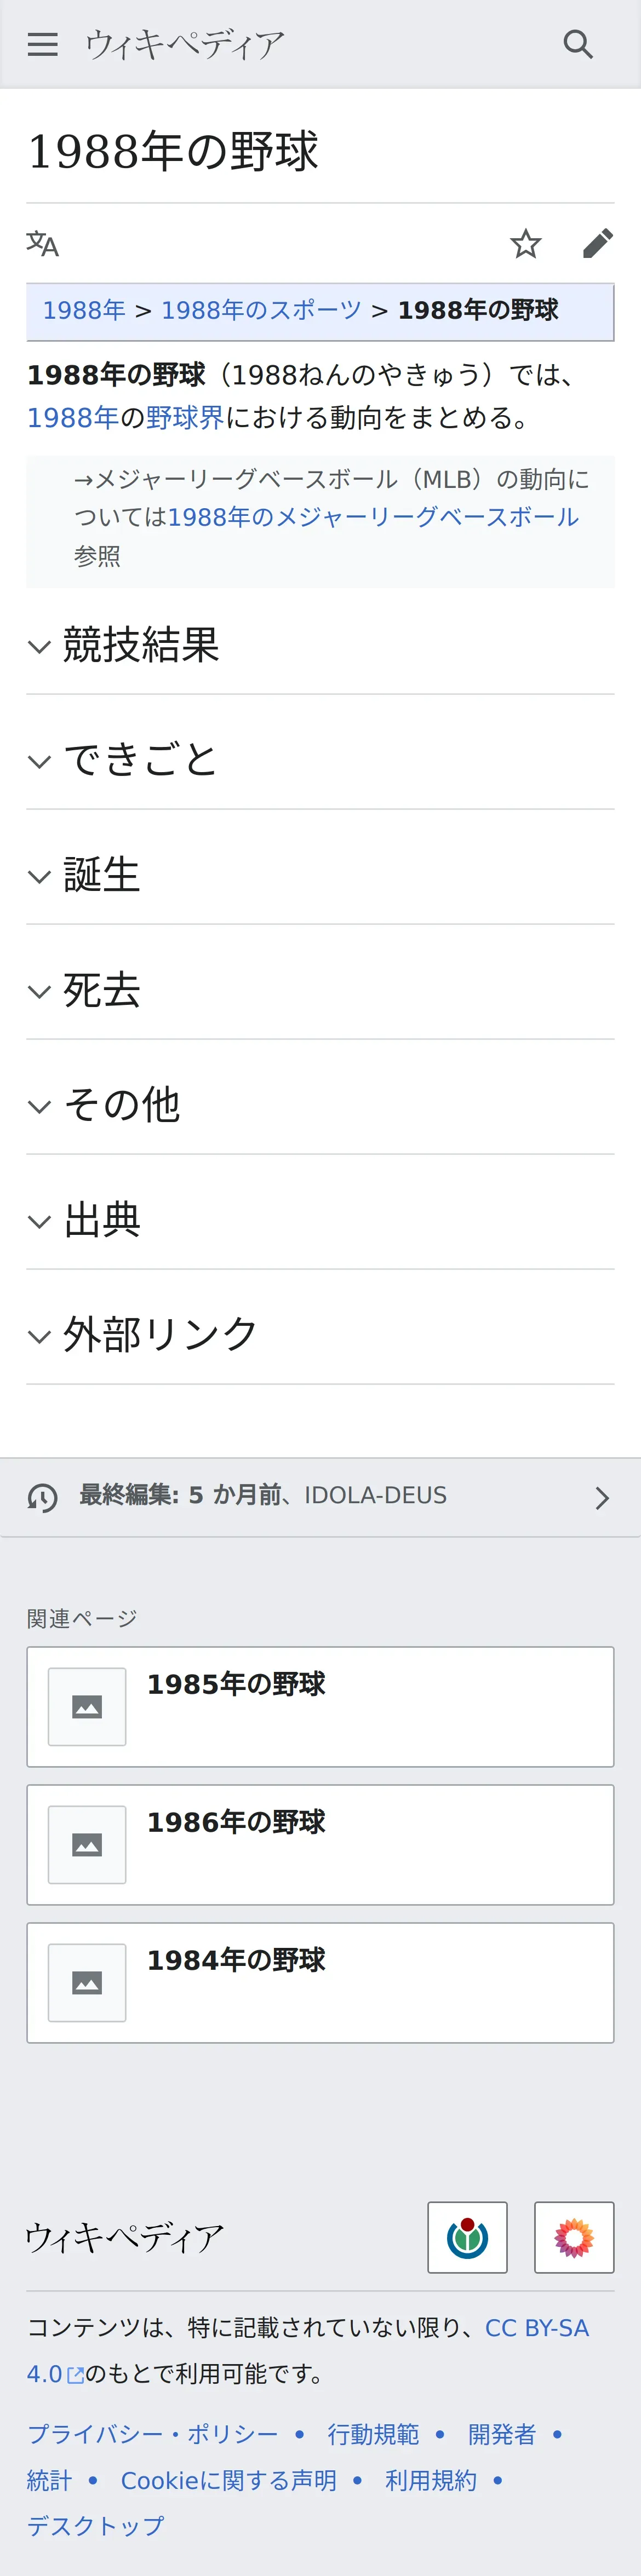
Task: Click the MediaWiki flower logo badge
Action: 573,2237
